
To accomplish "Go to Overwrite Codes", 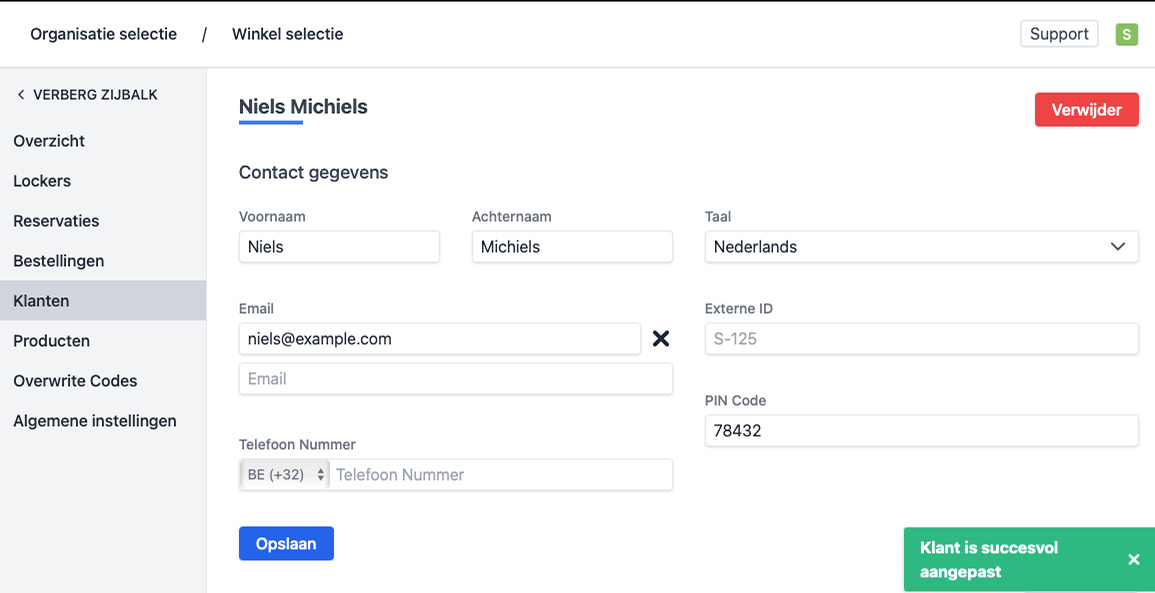I will click(x=75, y=381).
